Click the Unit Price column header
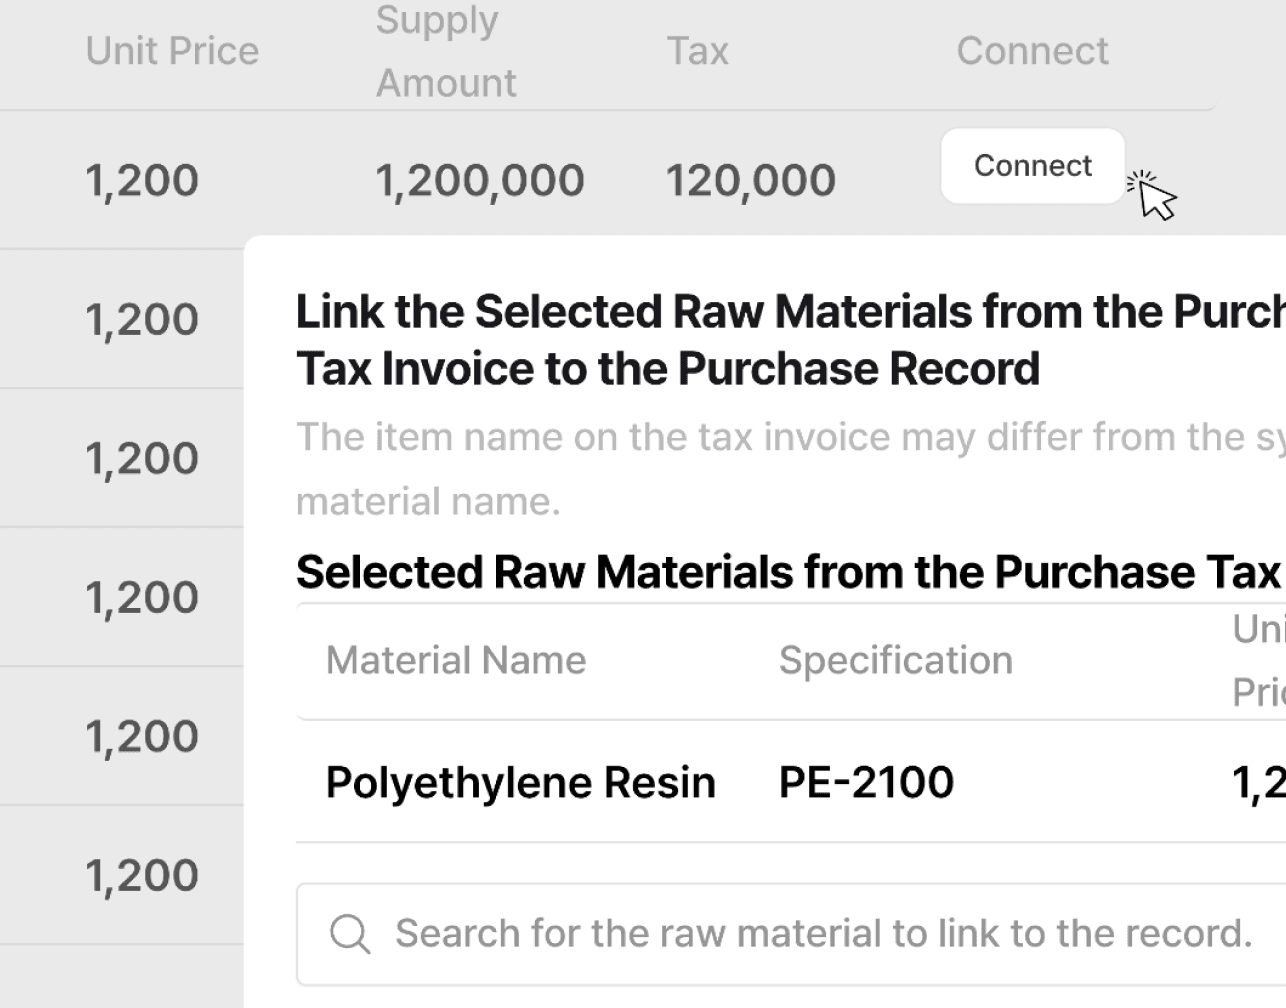 tap(172, 51)
